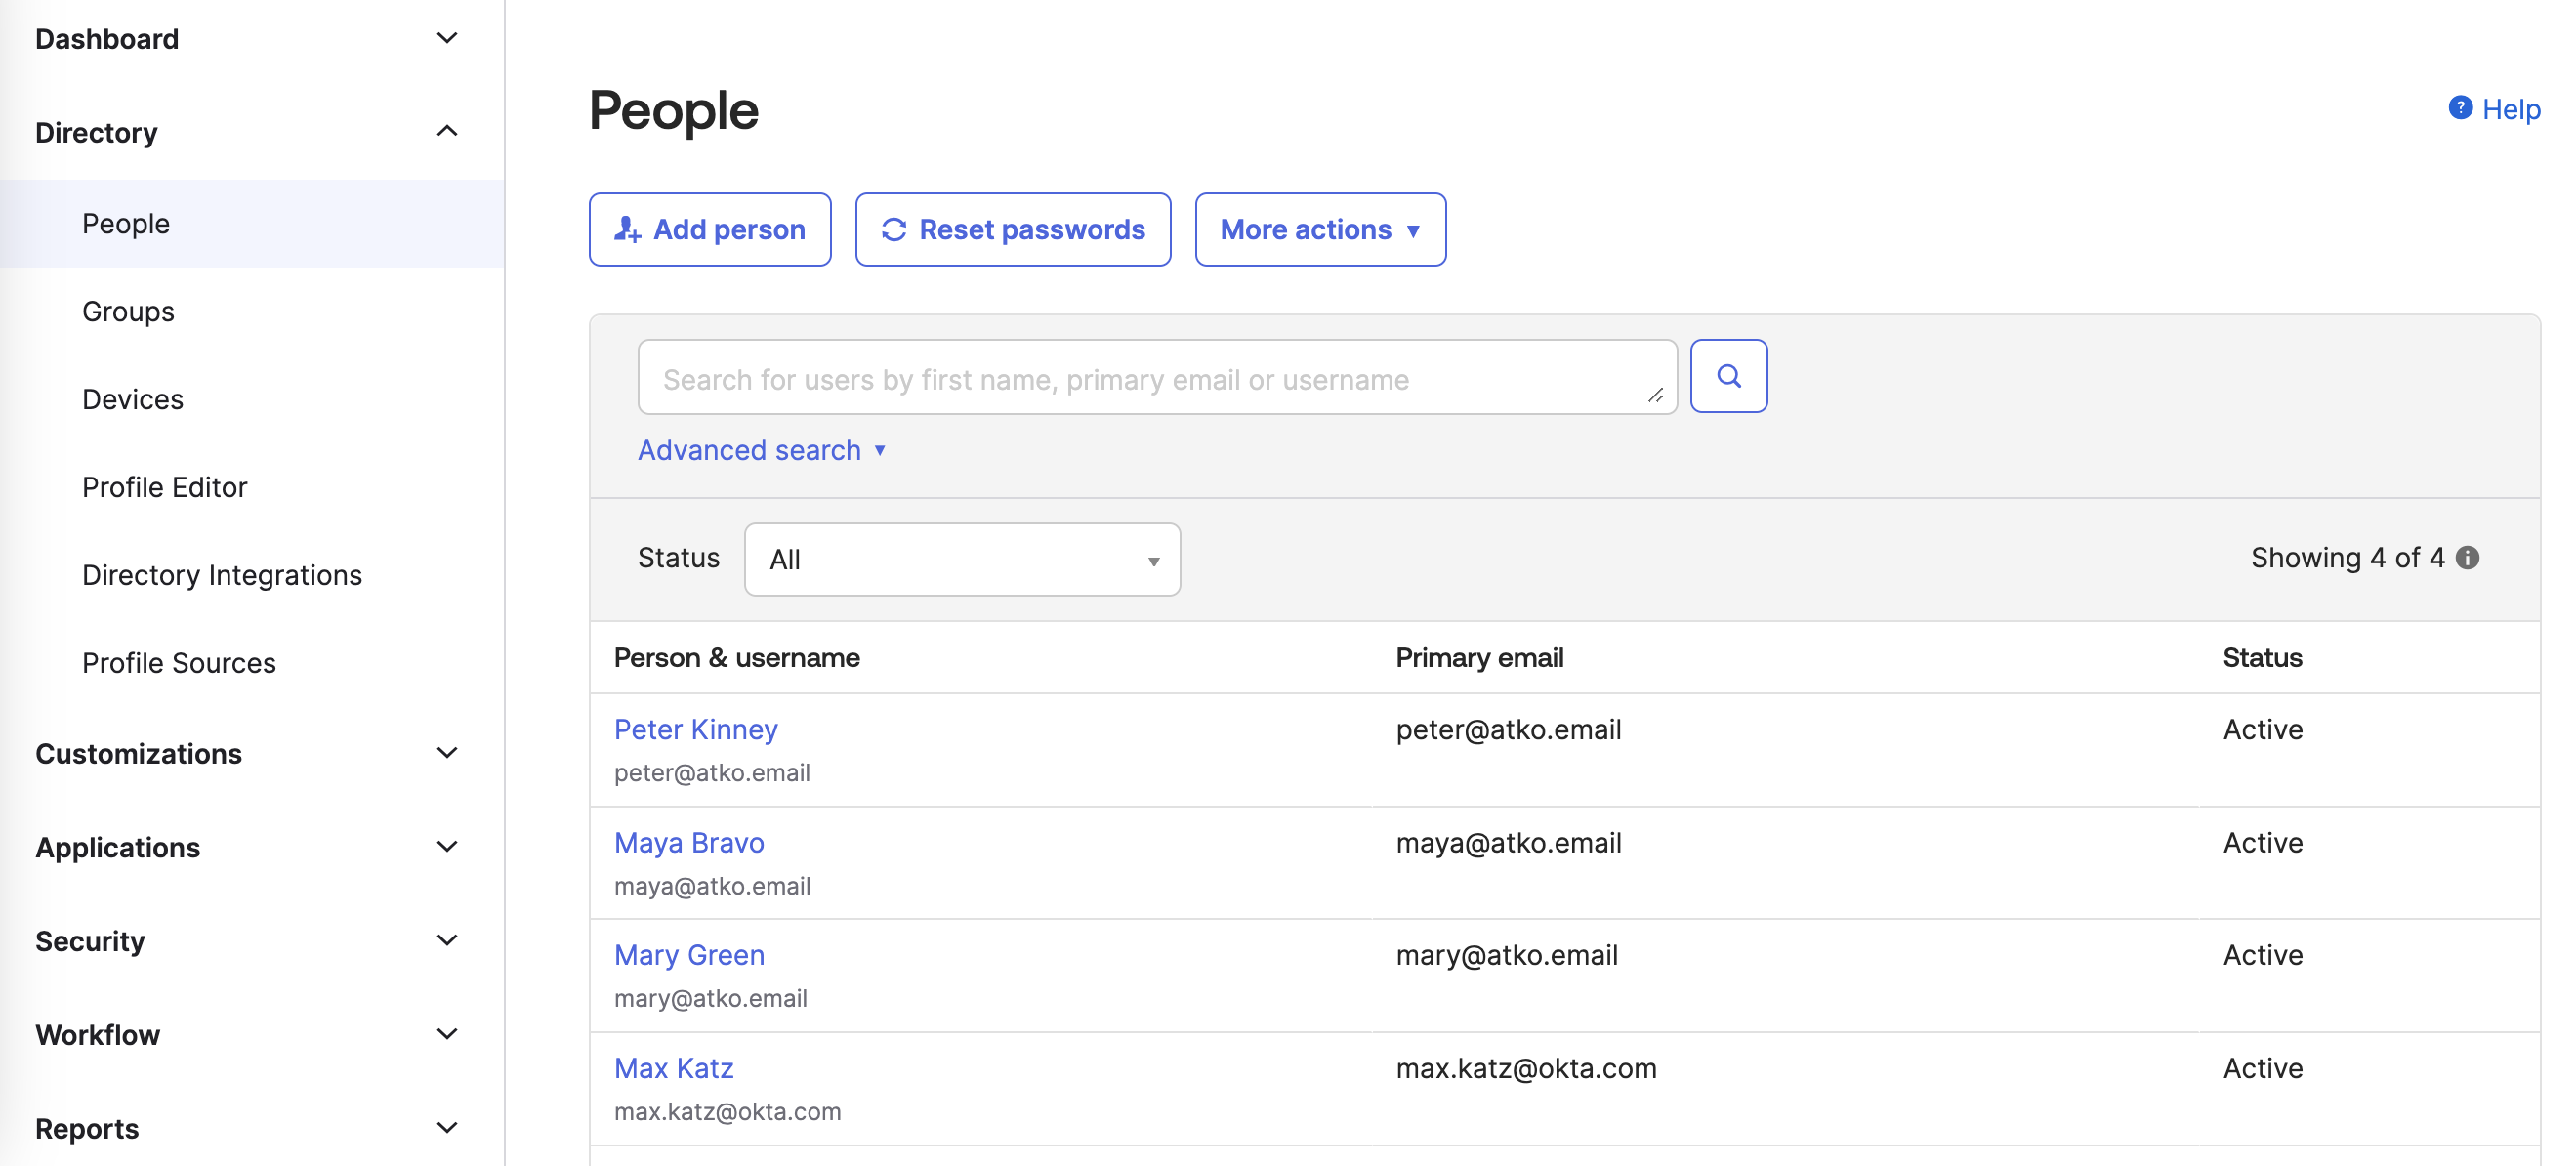Click the info icon beside Showing 4 of 4
Screen dimensions: 2576x1166
point(2467,558)
